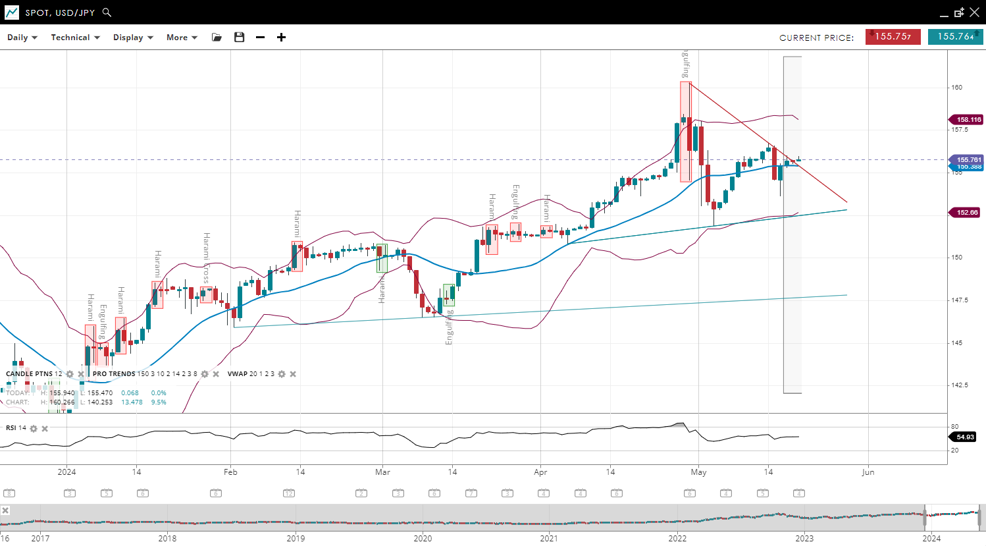The height and width of the screenshot is (546, 986).
Task: Open settings gear for RSI 14 indicator
Action: [x=34, y=428]
